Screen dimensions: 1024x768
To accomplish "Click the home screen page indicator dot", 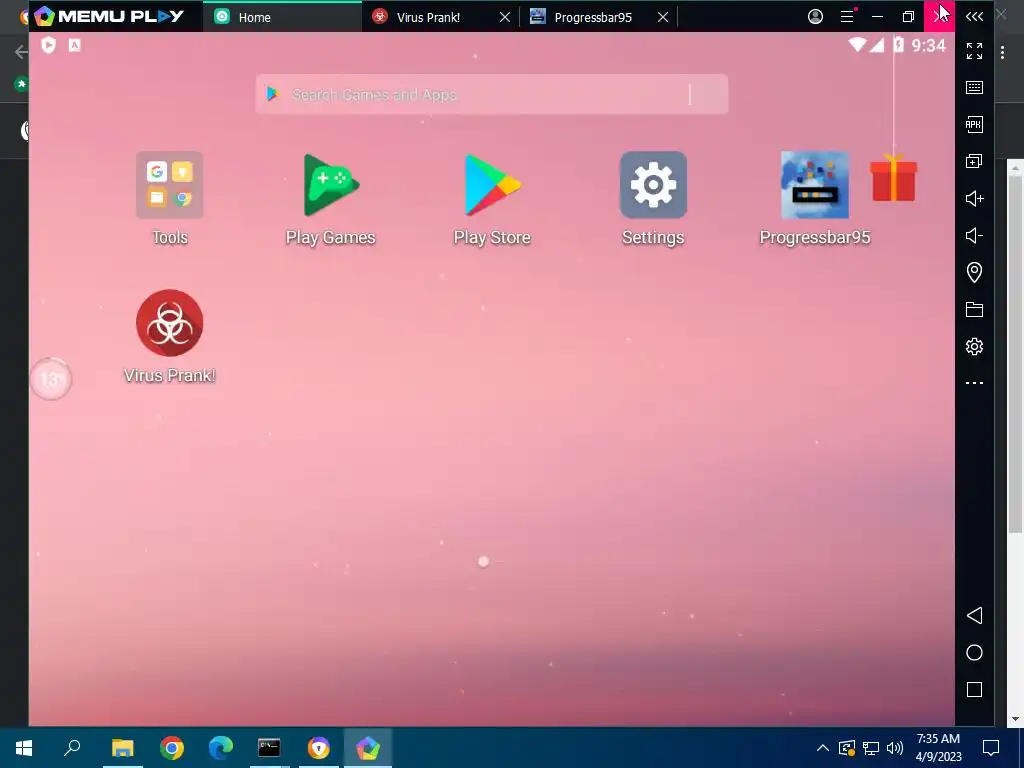I will (483, 562).
